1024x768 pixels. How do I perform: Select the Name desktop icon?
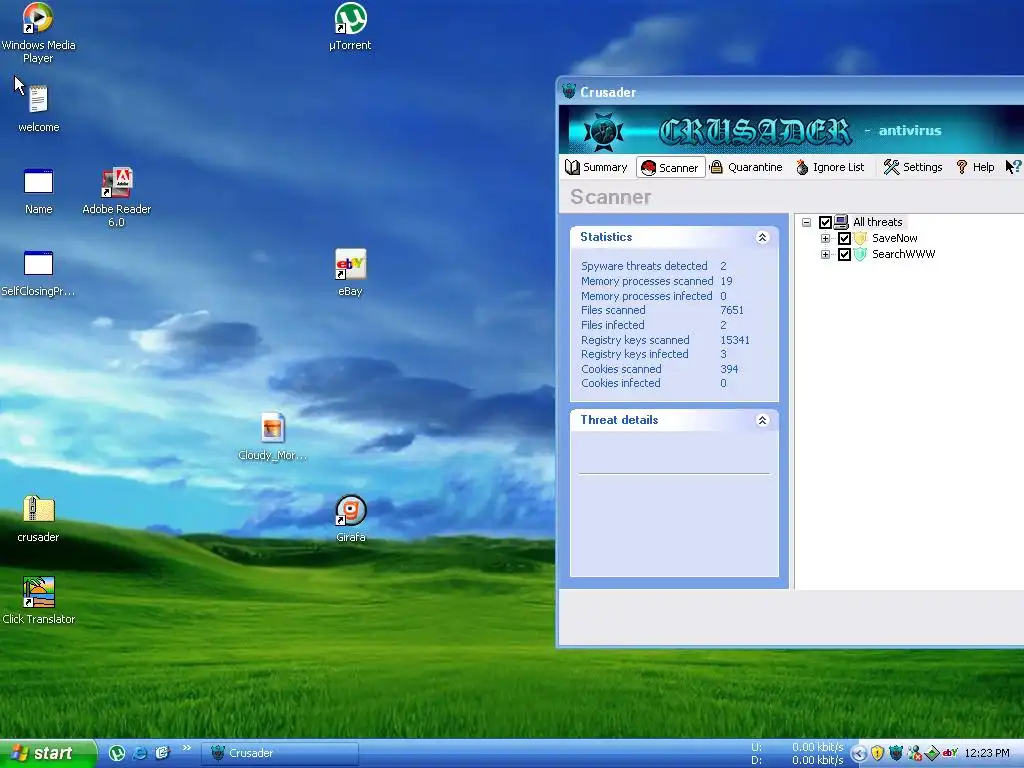coord(39,191)
